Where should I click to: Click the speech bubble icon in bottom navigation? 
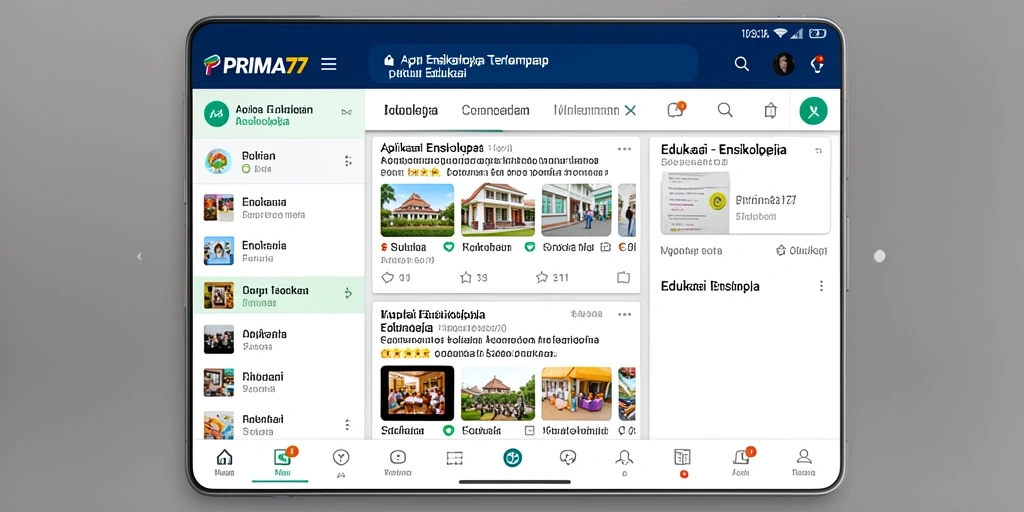tap(568, 458)
